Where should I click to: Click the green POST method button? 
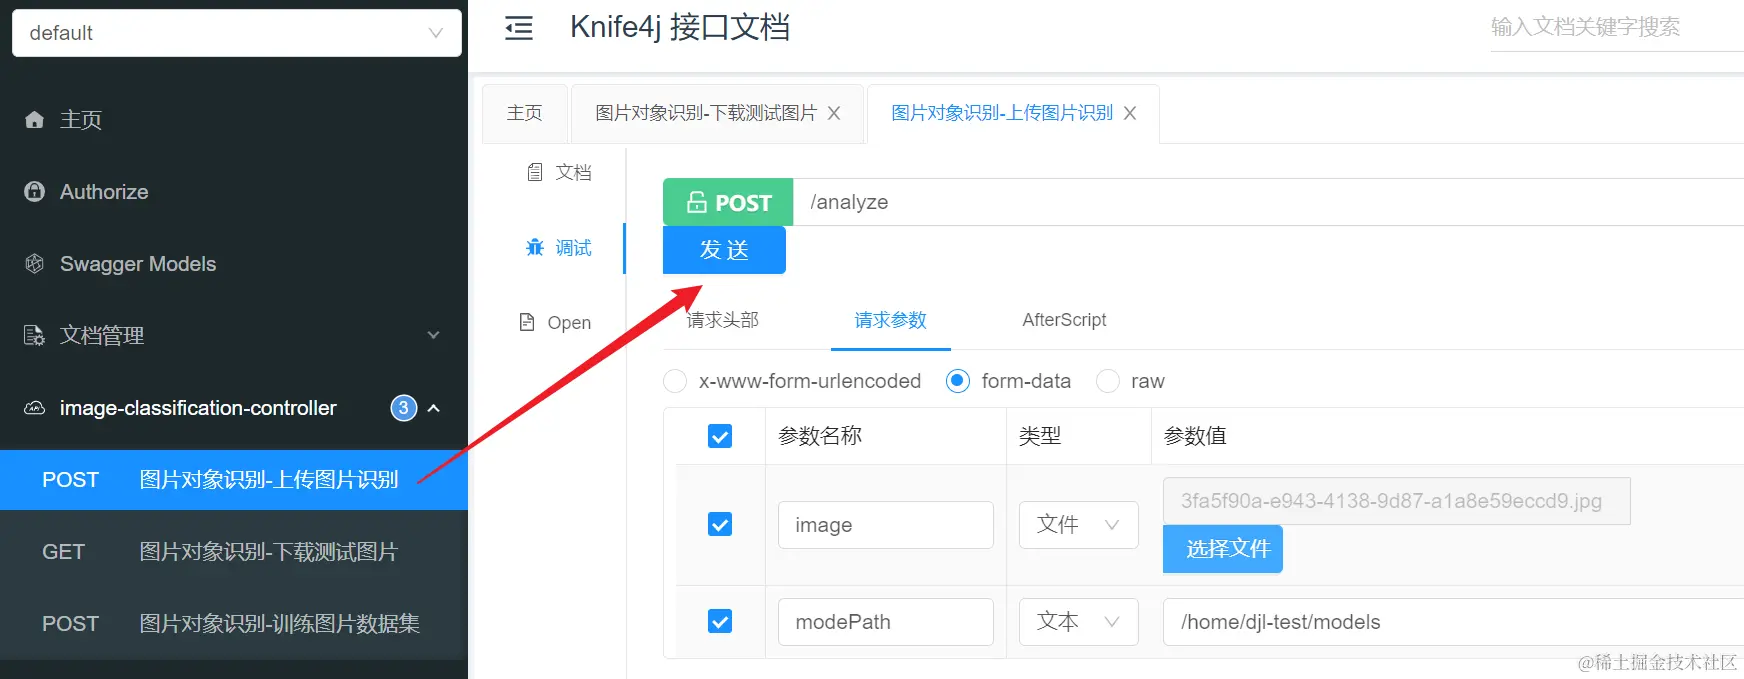(728, 203)
